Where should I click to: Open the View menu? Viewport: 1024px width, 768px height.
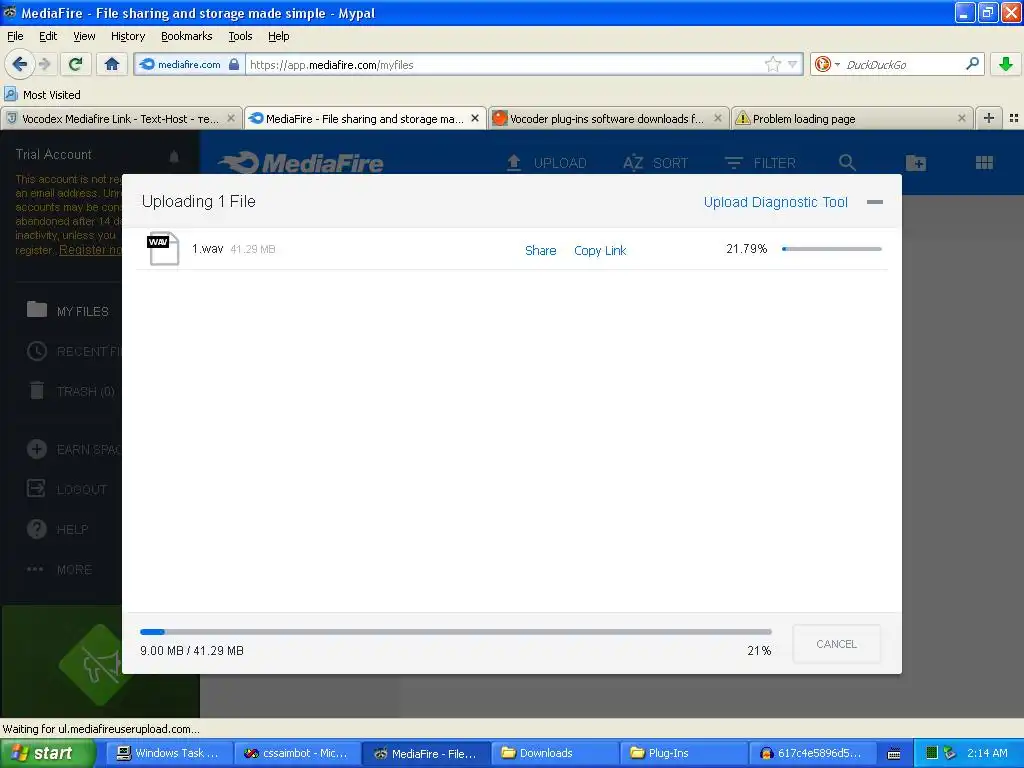(x=84, y=36)
